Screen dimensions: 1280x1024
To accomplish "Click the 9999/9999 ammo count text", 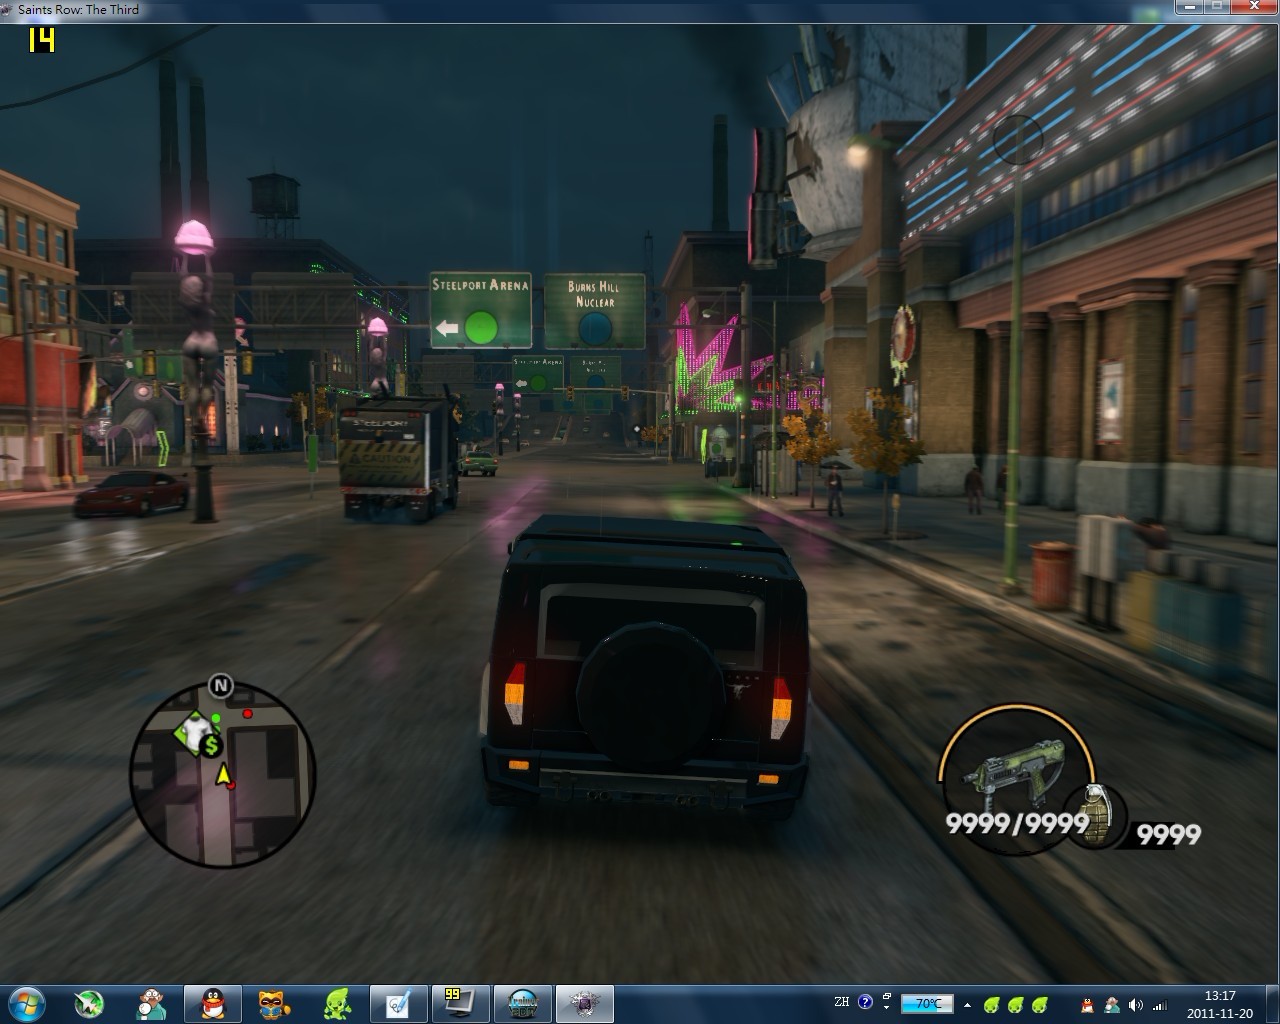I will 1017,823.
